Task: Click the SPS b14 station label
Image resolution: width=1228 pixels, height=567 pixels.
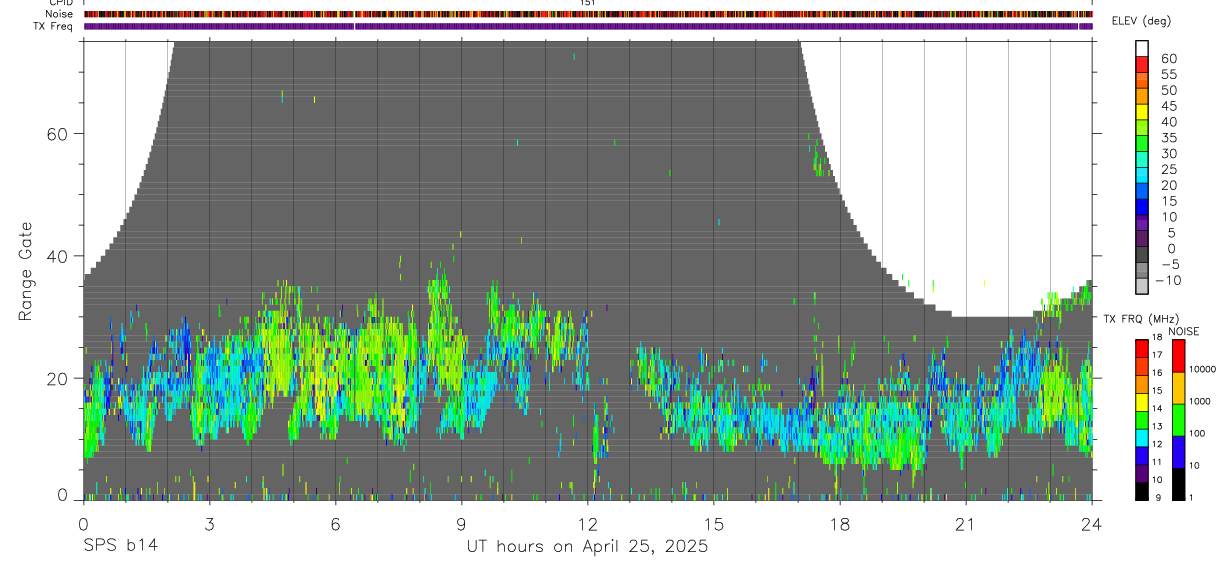Action: [x=120, y=547]
